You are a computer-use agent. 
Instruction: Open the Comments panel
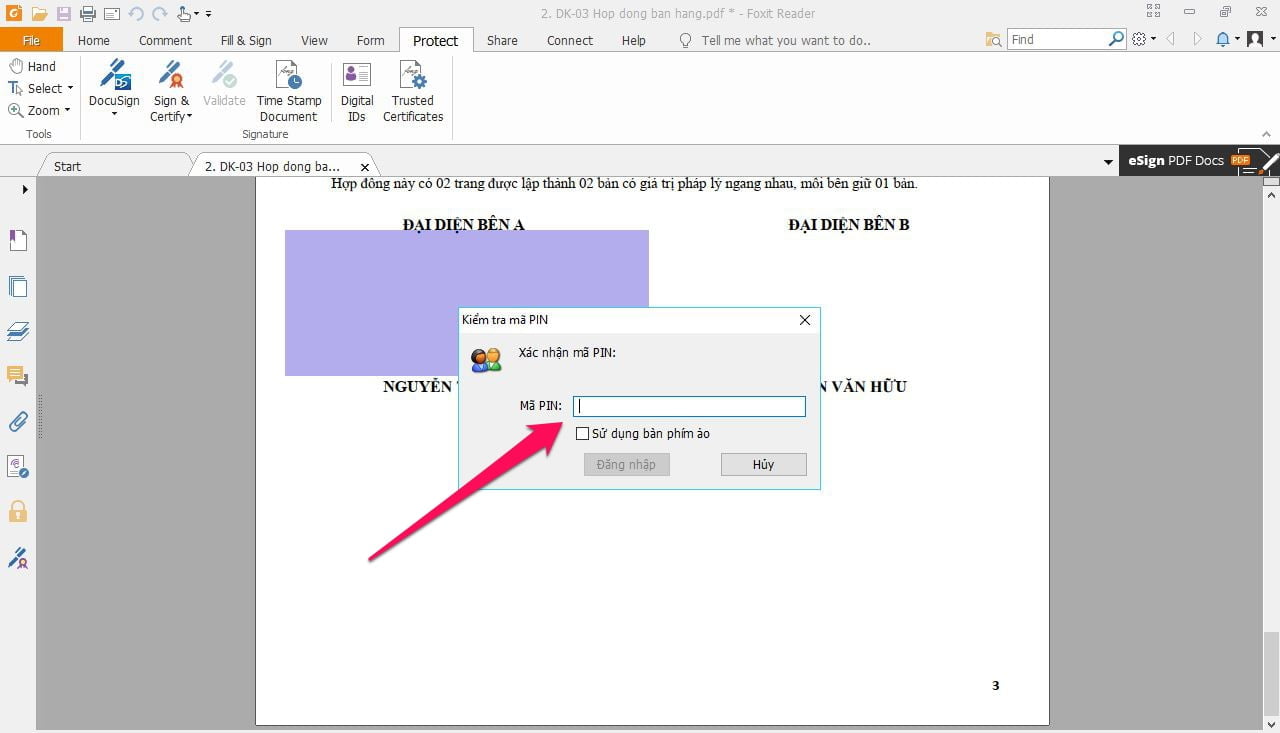[x=17, y=376]
